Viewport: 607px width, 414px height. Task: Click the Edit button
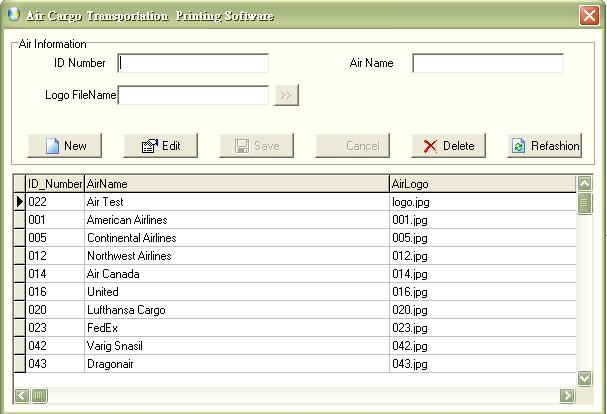pos(161,146)
